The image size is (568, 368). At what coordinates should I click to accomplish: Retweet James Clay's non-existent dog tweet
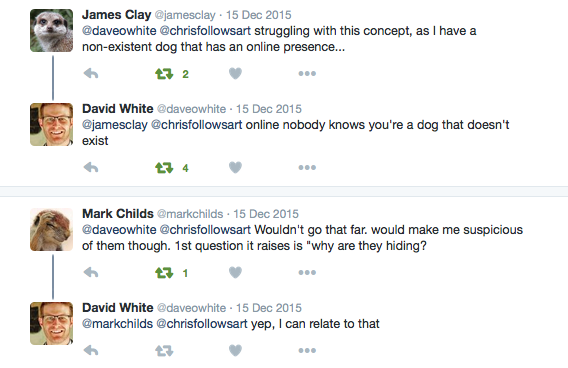pyautogui.click(x=164, y=74)
